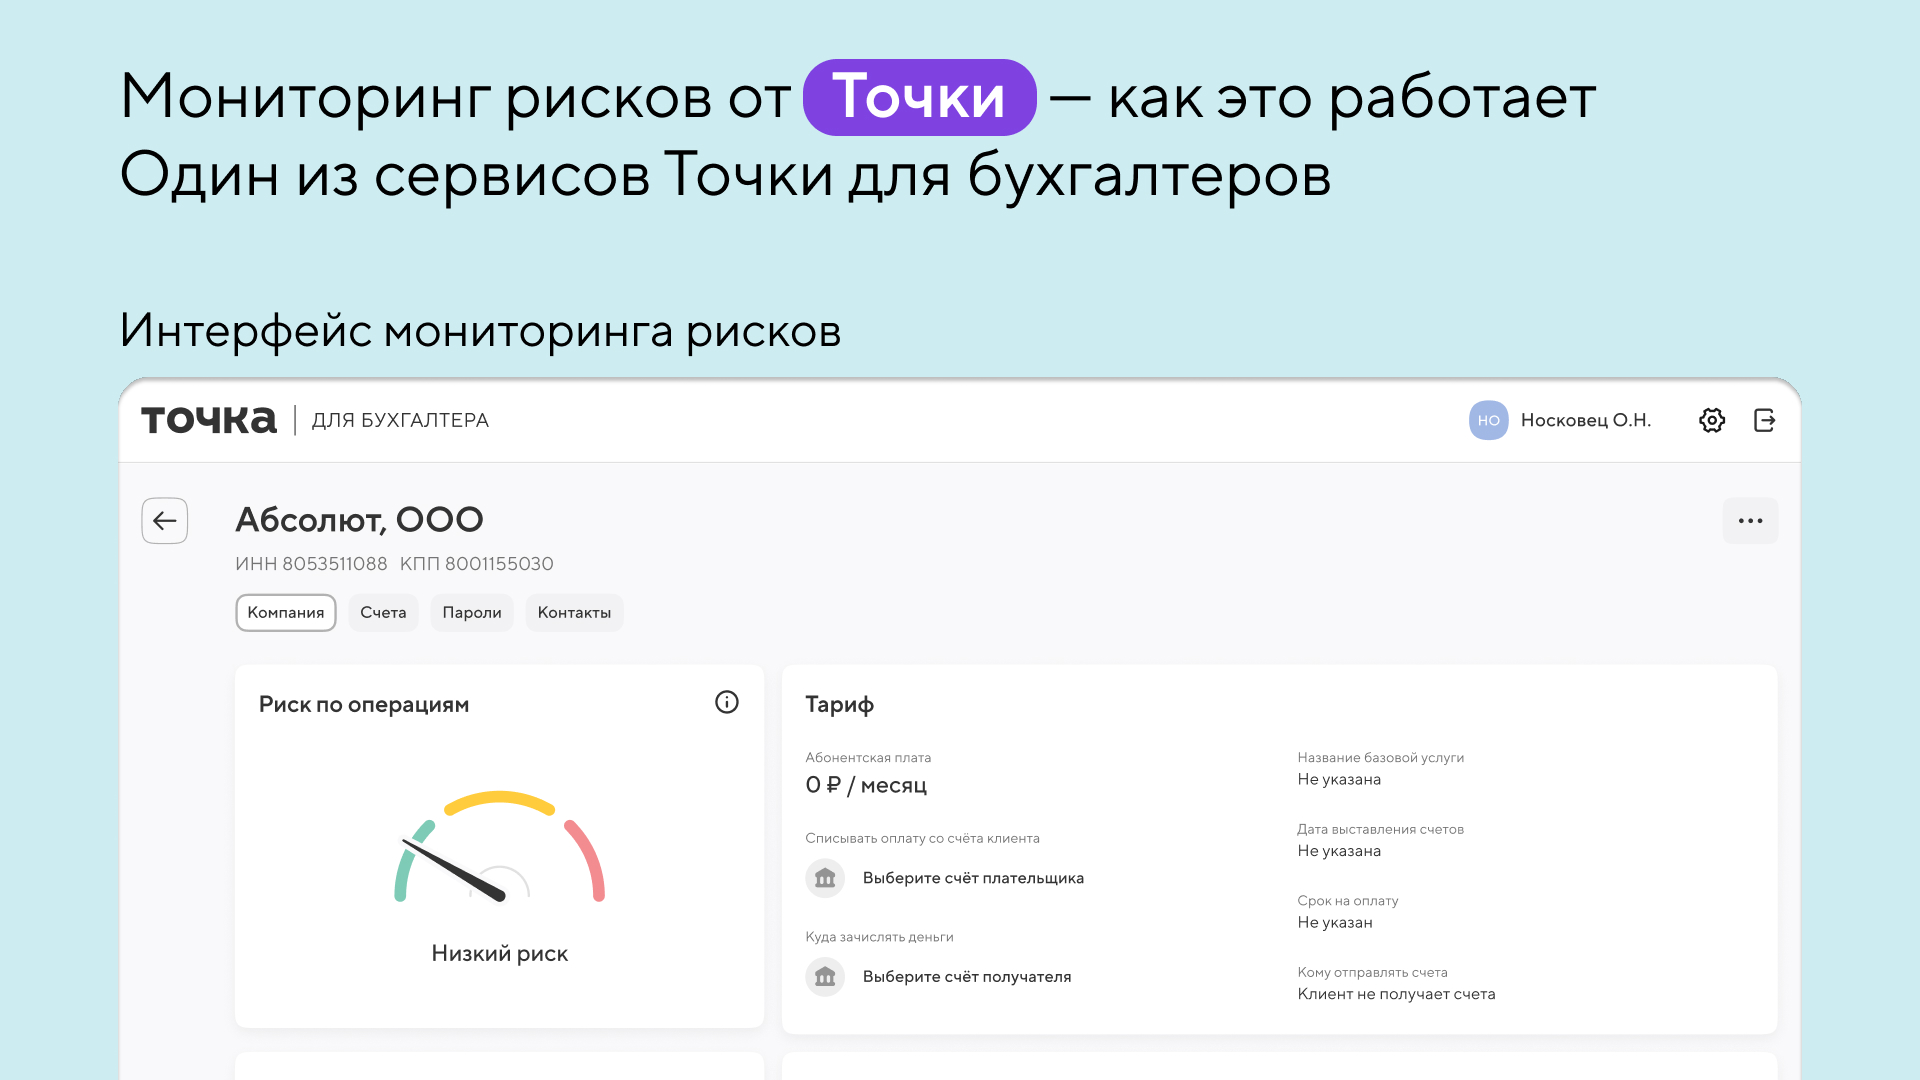Viewport: 1920px width, 1080px height.
Task: Open the three-dots more menu
Action: click(1750, 521)
